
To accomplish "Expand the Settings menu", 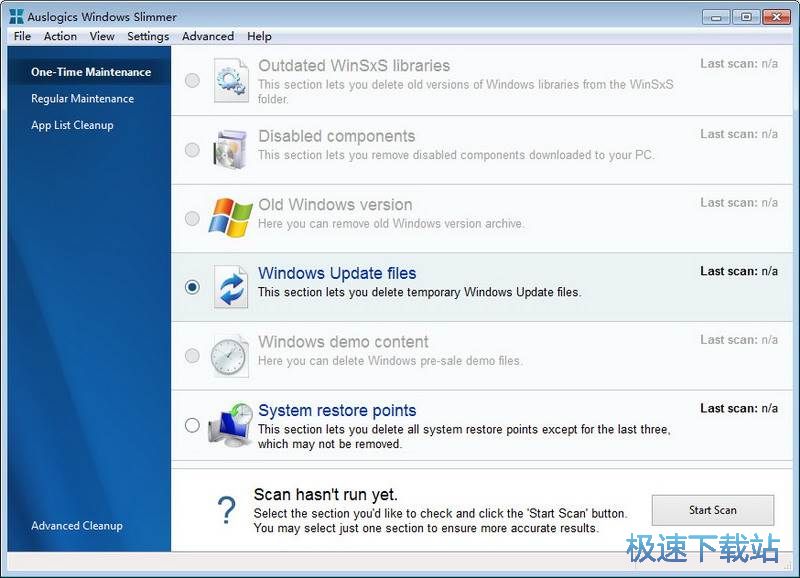I will [x=148, y=36].
